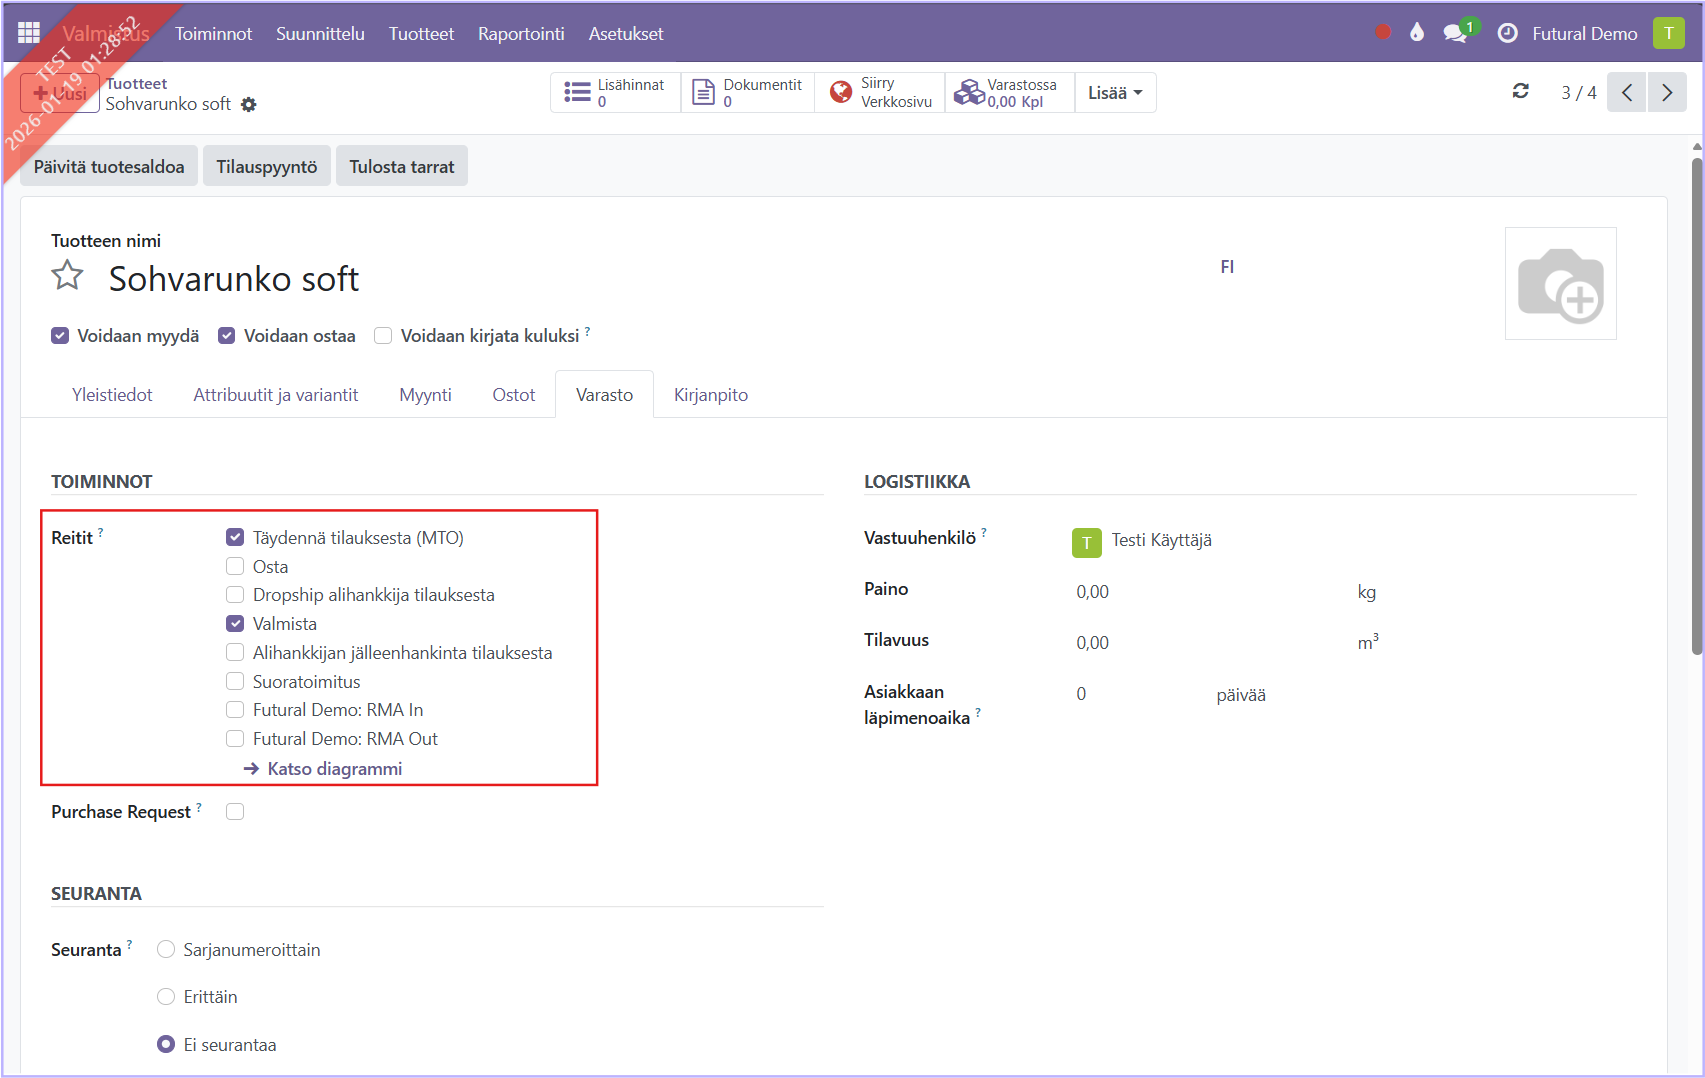The width and height of the screenshot is (1705, 1078).
Task: Switch to the Yleistiedot tab
Action: click(x=112, y=395)
